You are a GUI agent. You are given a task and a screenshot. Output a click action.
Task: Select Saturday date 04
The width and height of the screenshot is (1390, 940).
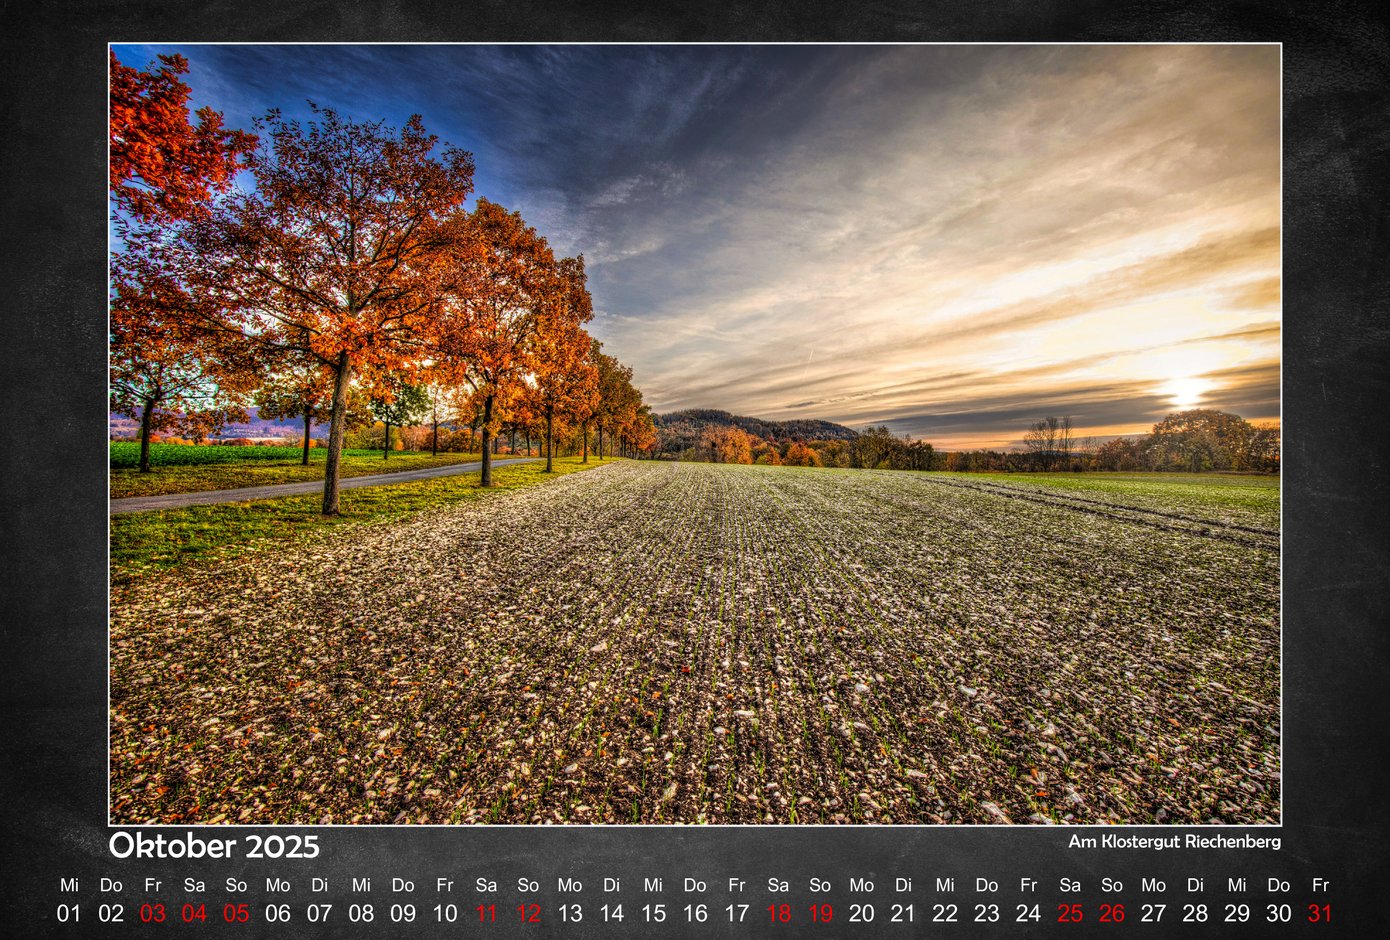pos(194,913)
